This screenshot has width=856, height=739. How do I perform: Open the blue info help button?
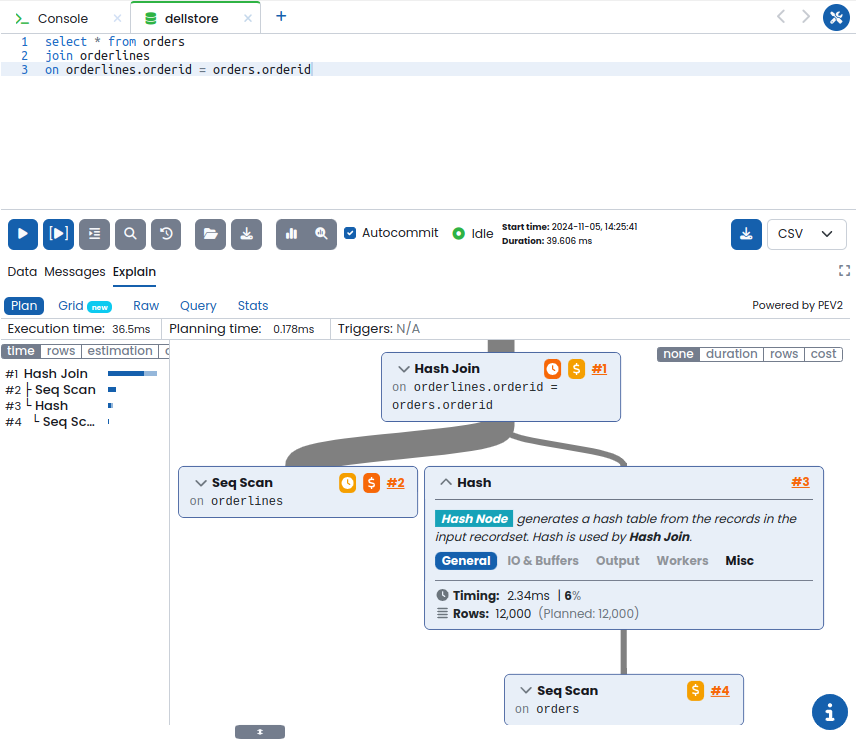[x=830, y=712]
